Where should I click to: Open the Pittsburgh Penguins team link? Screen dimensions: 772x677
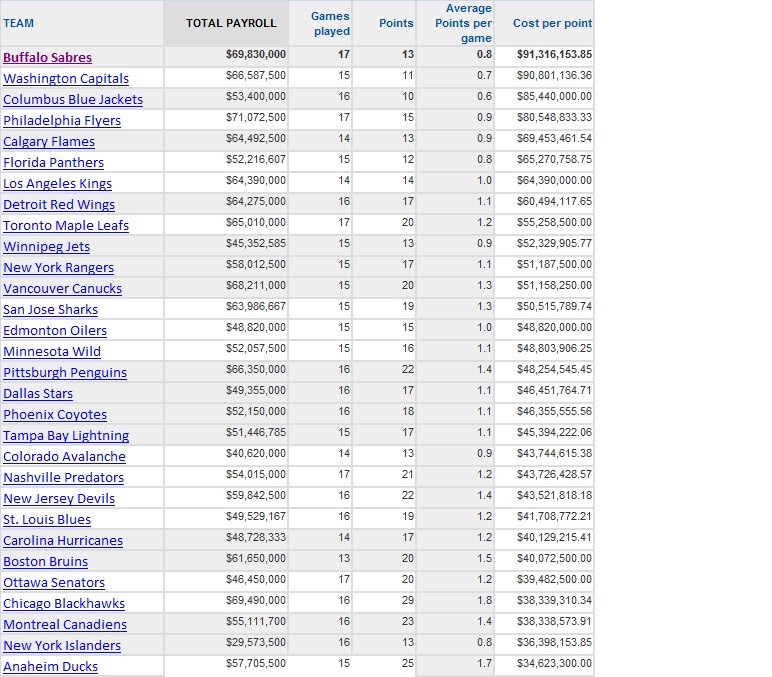[65, 373]
